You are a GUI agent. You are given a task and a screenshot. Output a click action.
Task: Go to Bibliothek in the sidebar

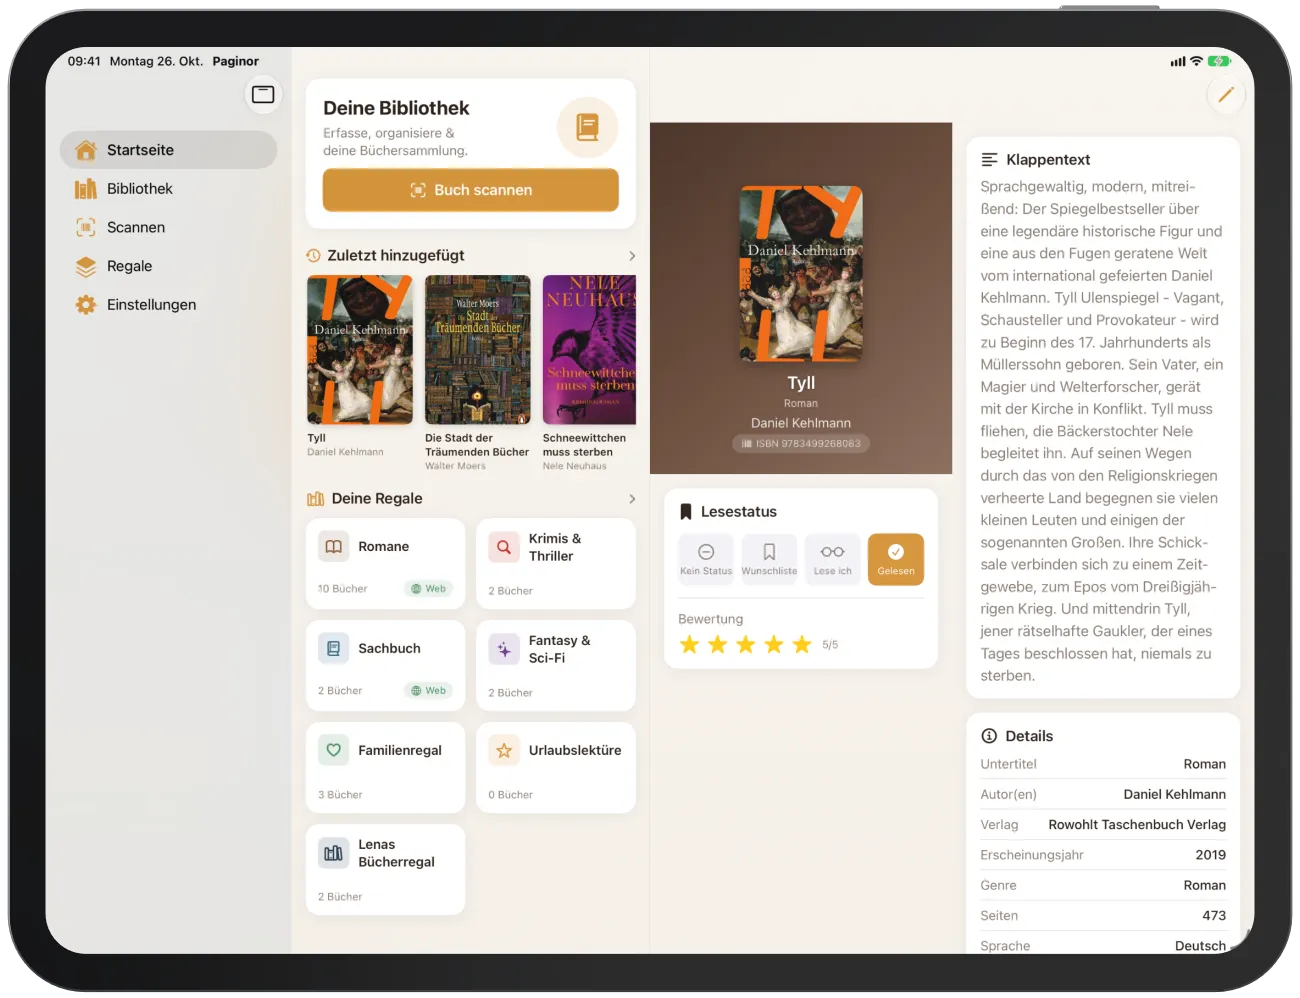click(x=168, y=189)
